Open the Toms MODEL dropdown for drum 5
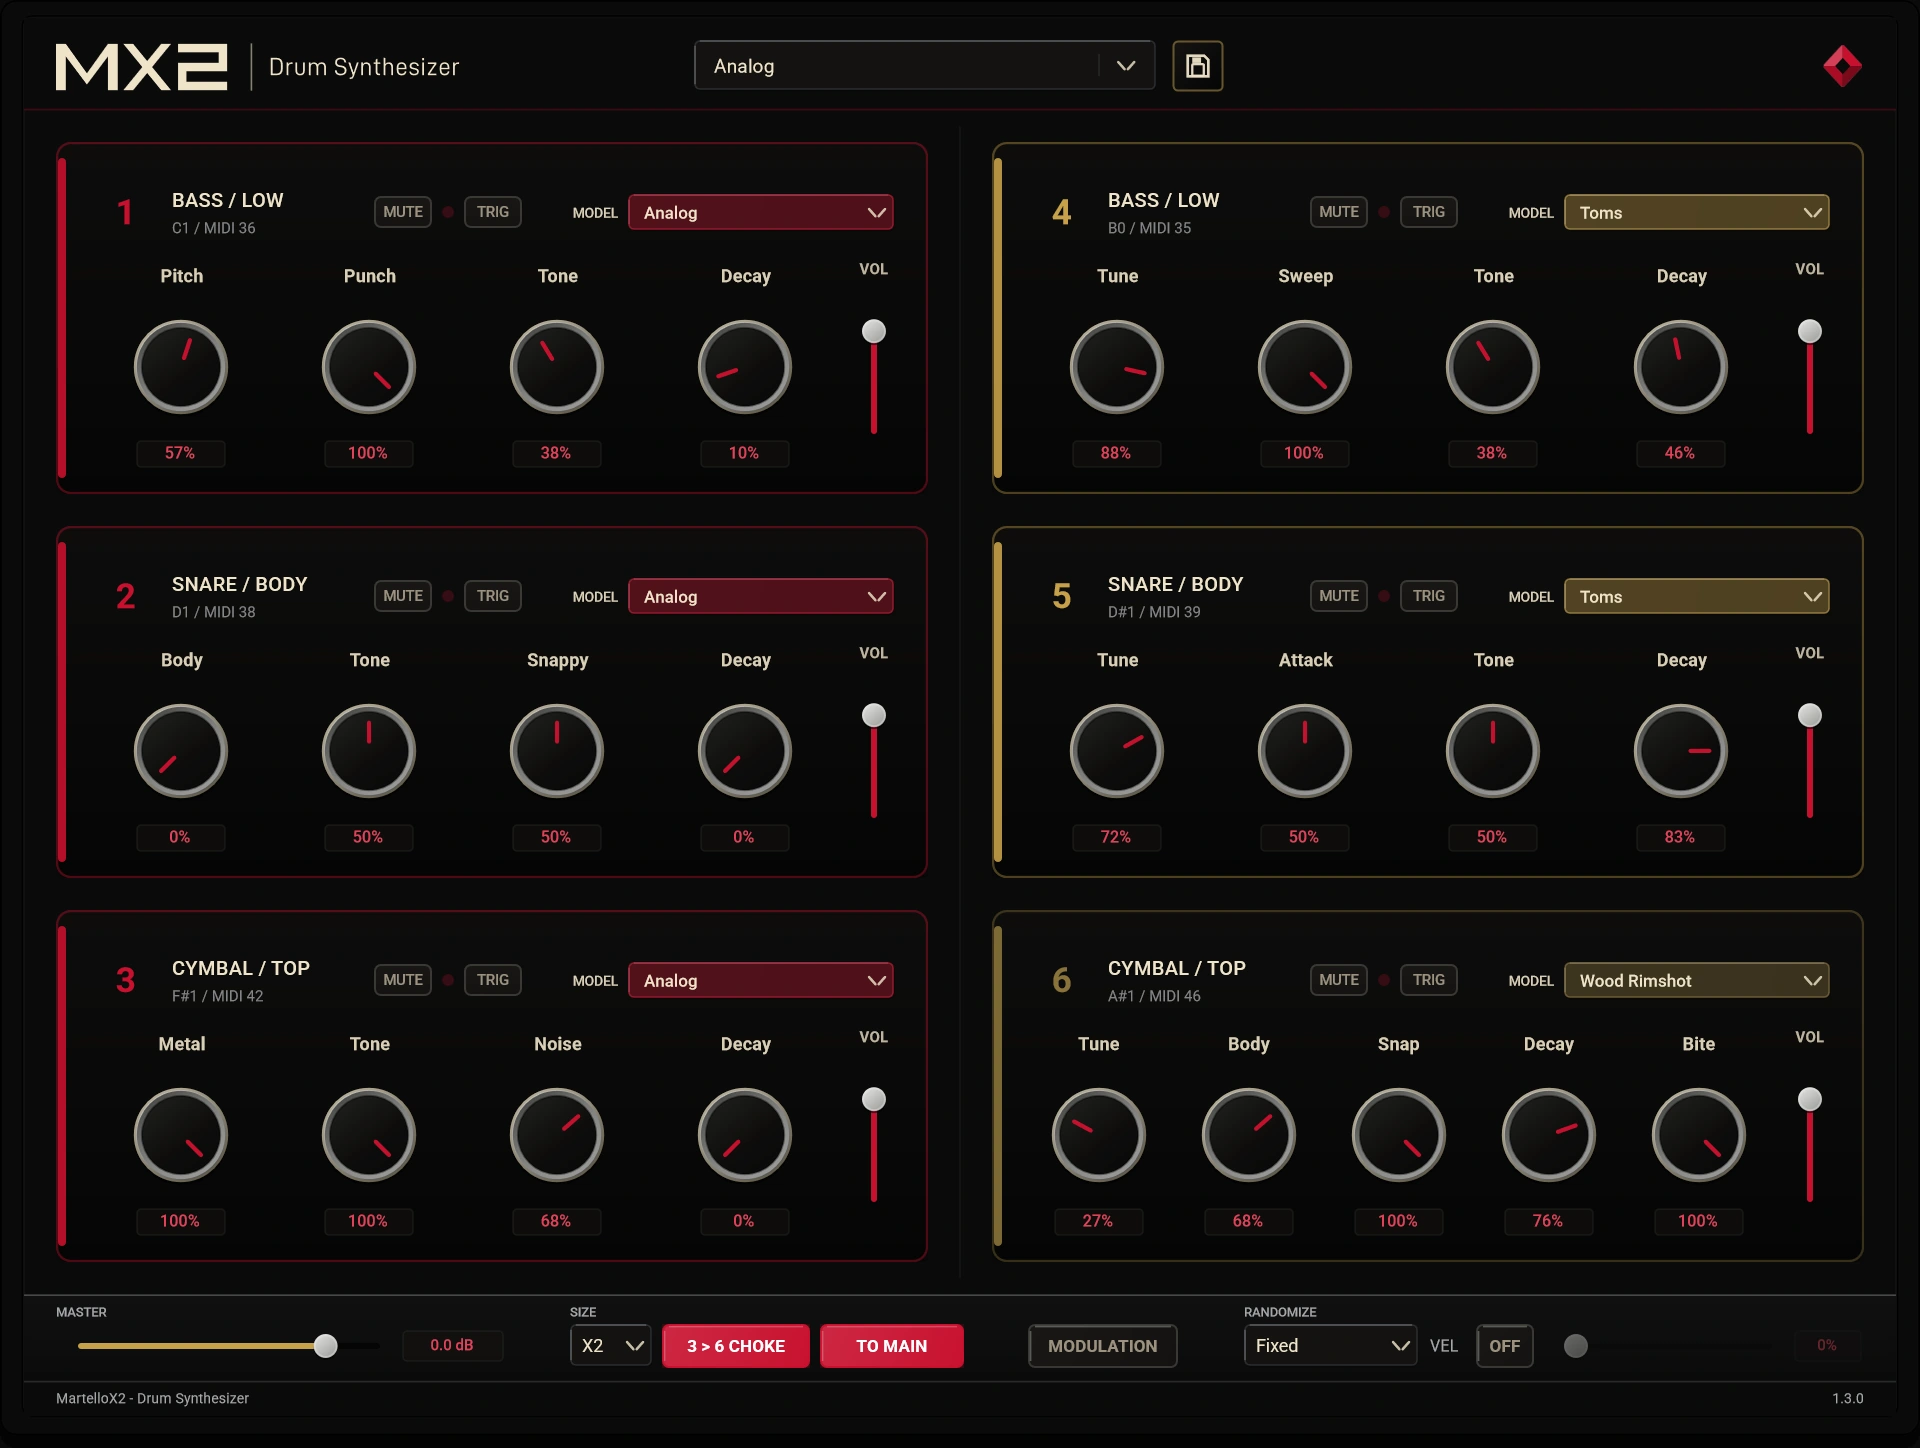The image size is (1920, 1448). pyautogui.click(x=1697, y=596)
